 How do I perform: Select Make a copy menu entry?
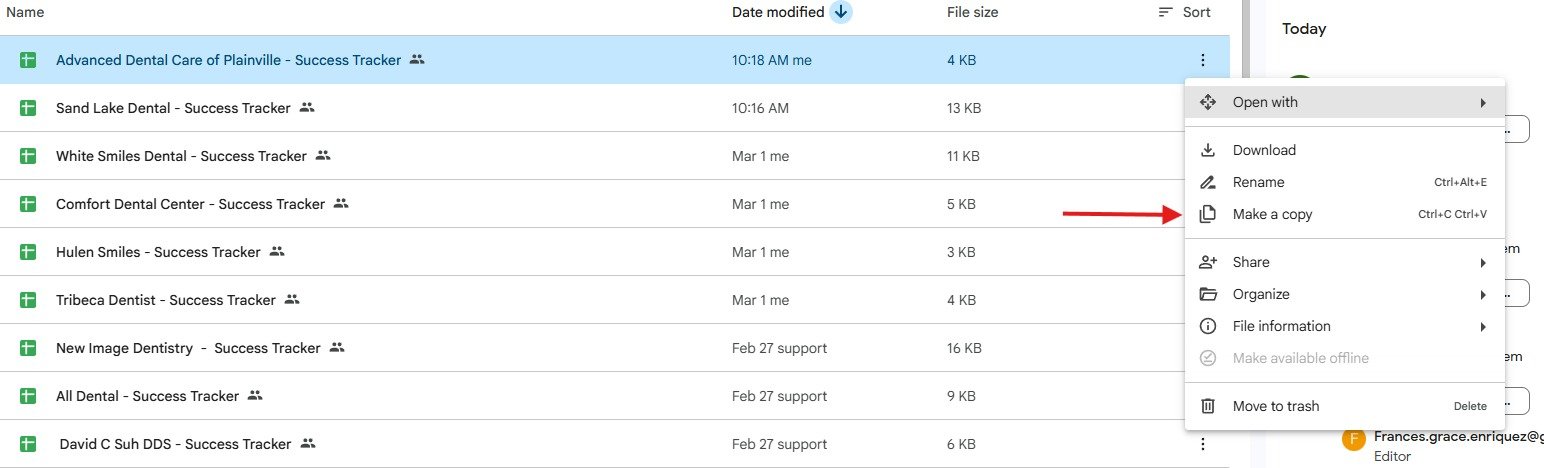[x=1272, y=214]
